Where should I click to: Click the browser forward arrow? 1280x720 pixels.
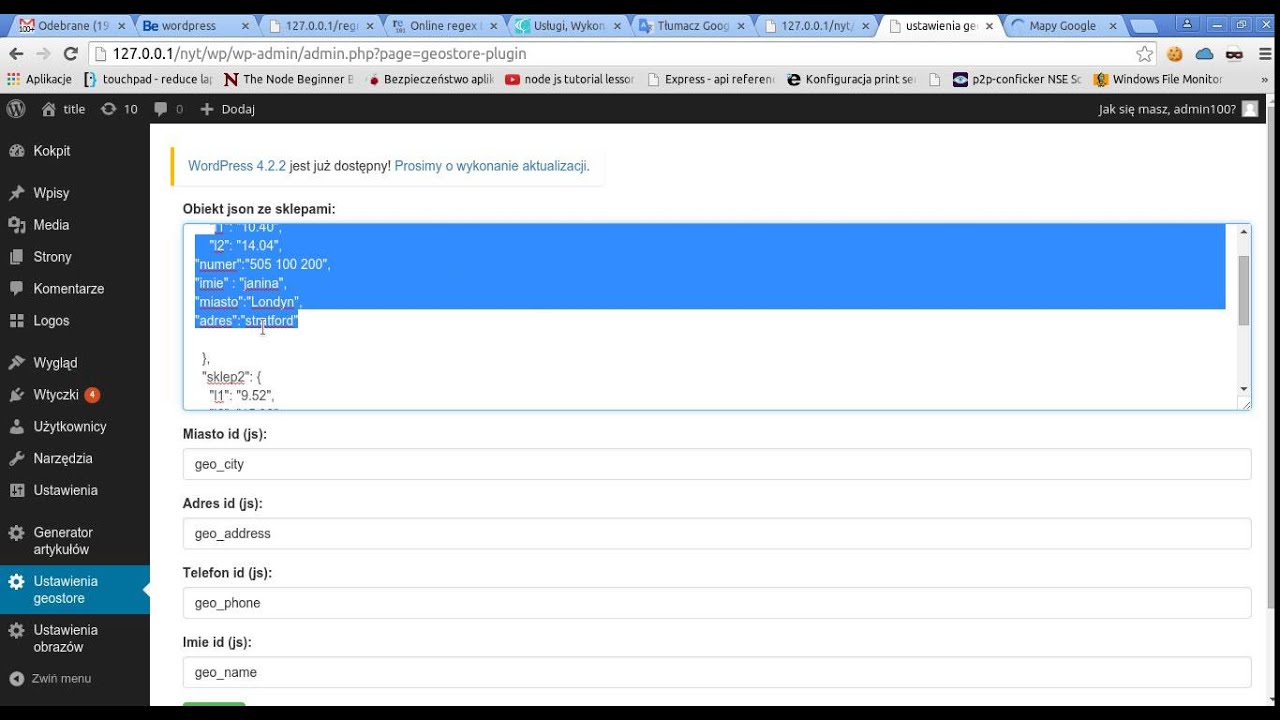click(x=43, y=54)
